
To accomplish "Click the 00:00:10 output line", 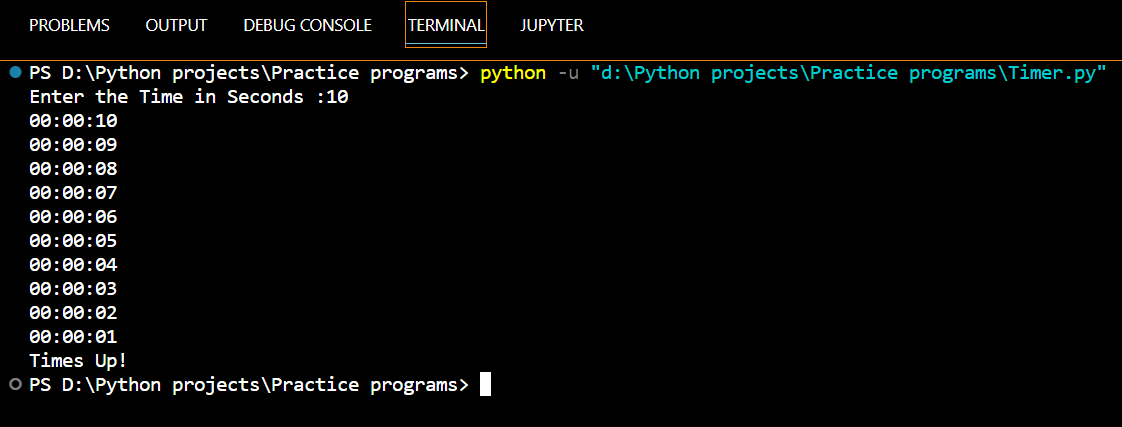I will tap(74, 121).
